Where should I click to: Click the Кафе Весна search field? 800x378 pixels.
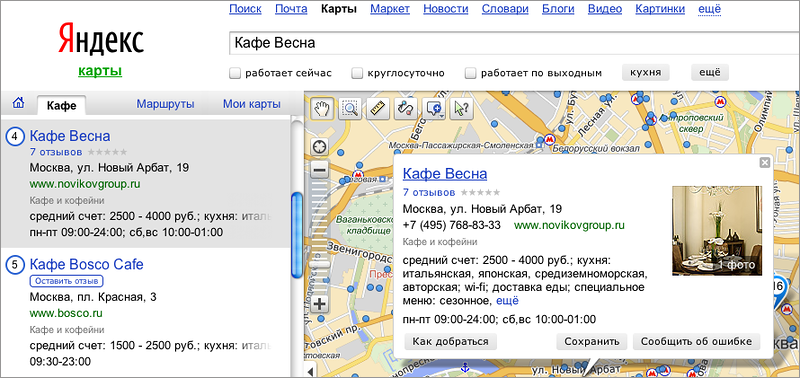tap(514, 43)
